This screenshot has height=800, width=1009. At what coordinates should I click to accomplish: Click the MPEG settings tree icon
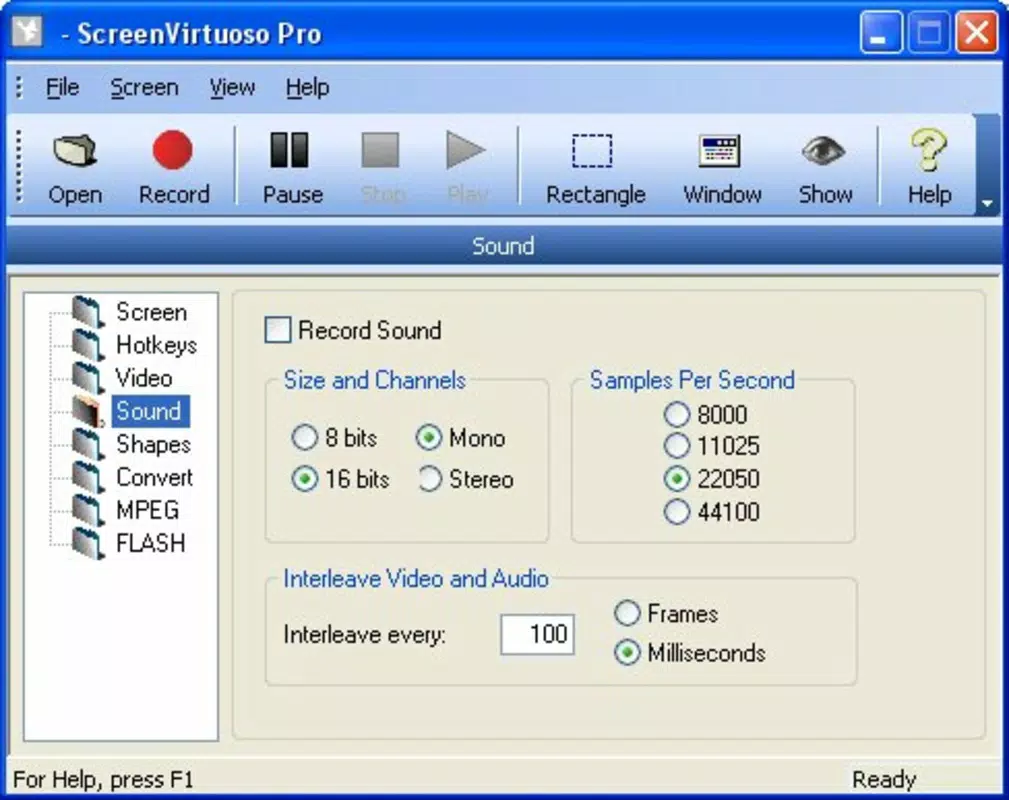point(88,510)
